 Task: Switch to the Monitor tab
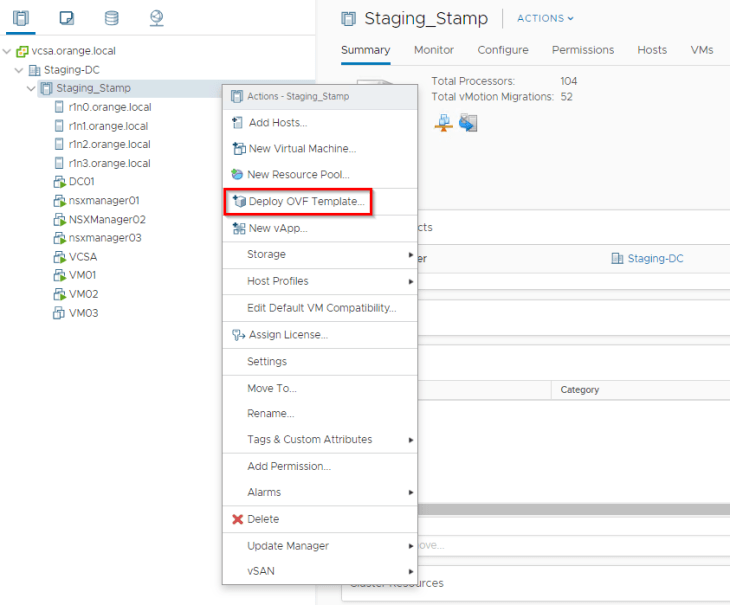tap(433, 50)
